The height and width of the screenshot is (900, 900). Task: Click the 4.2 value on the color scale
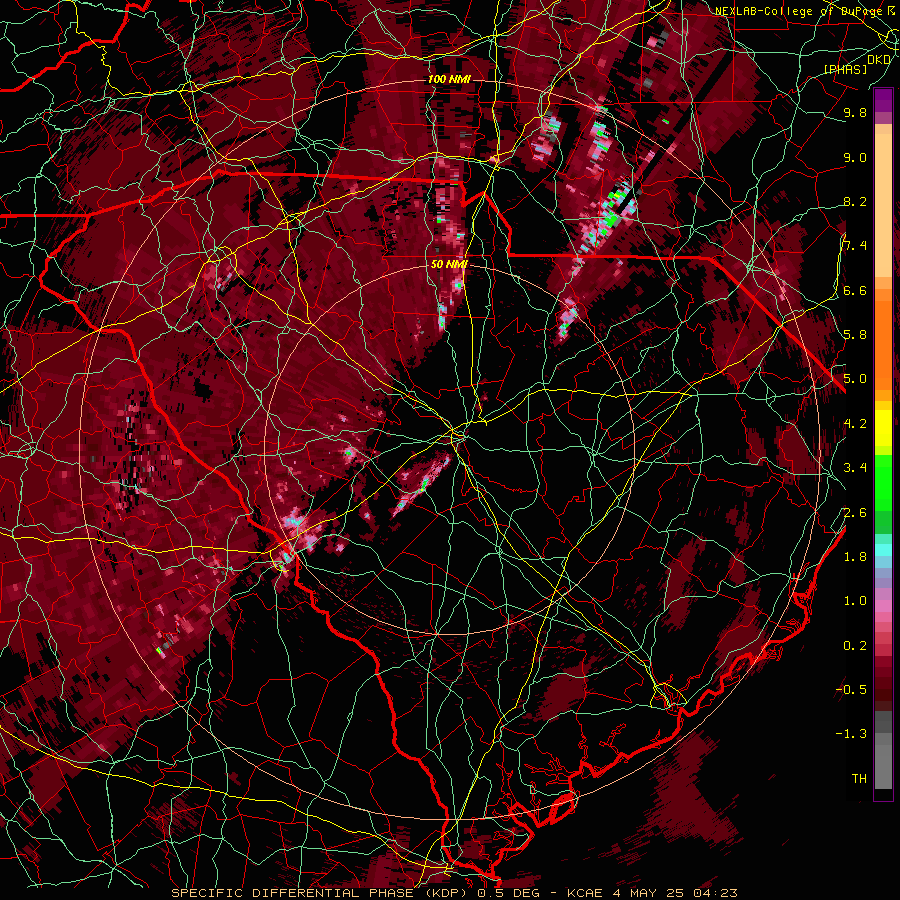coord(855,424)
